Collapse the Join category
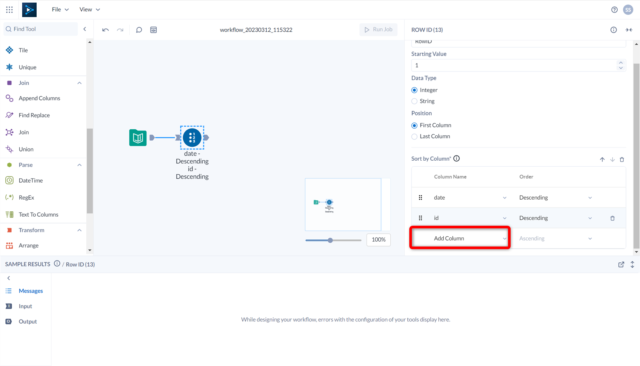 (x=79, y=83)
